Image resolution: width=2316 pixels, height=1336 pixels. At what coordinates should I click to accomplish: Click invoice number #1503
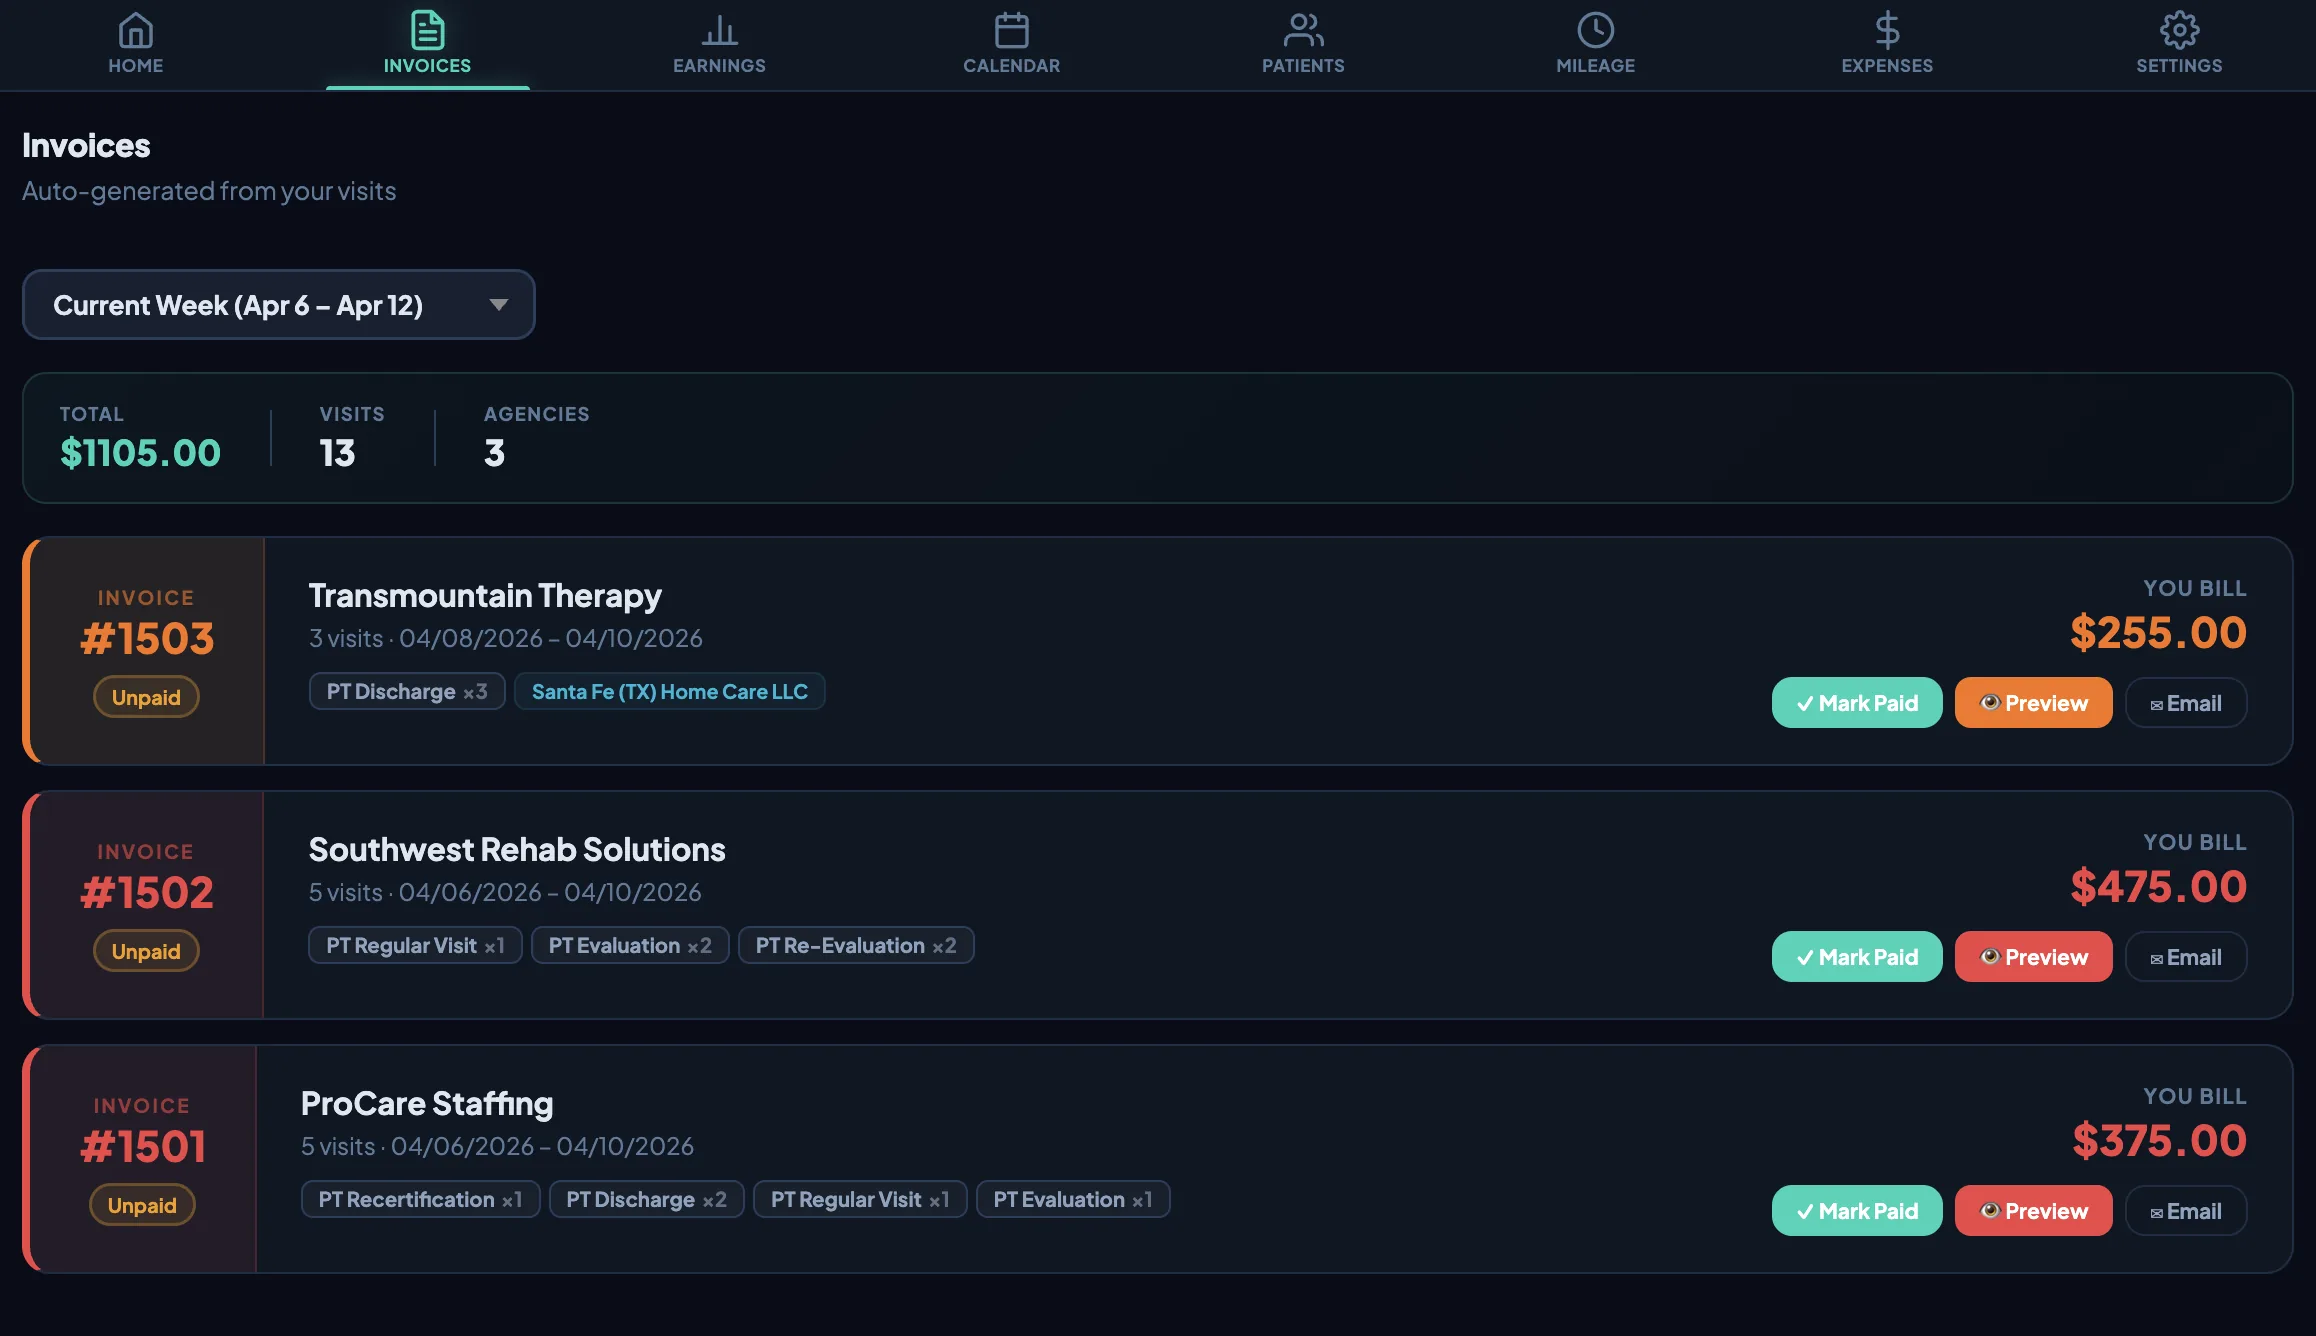147,638
